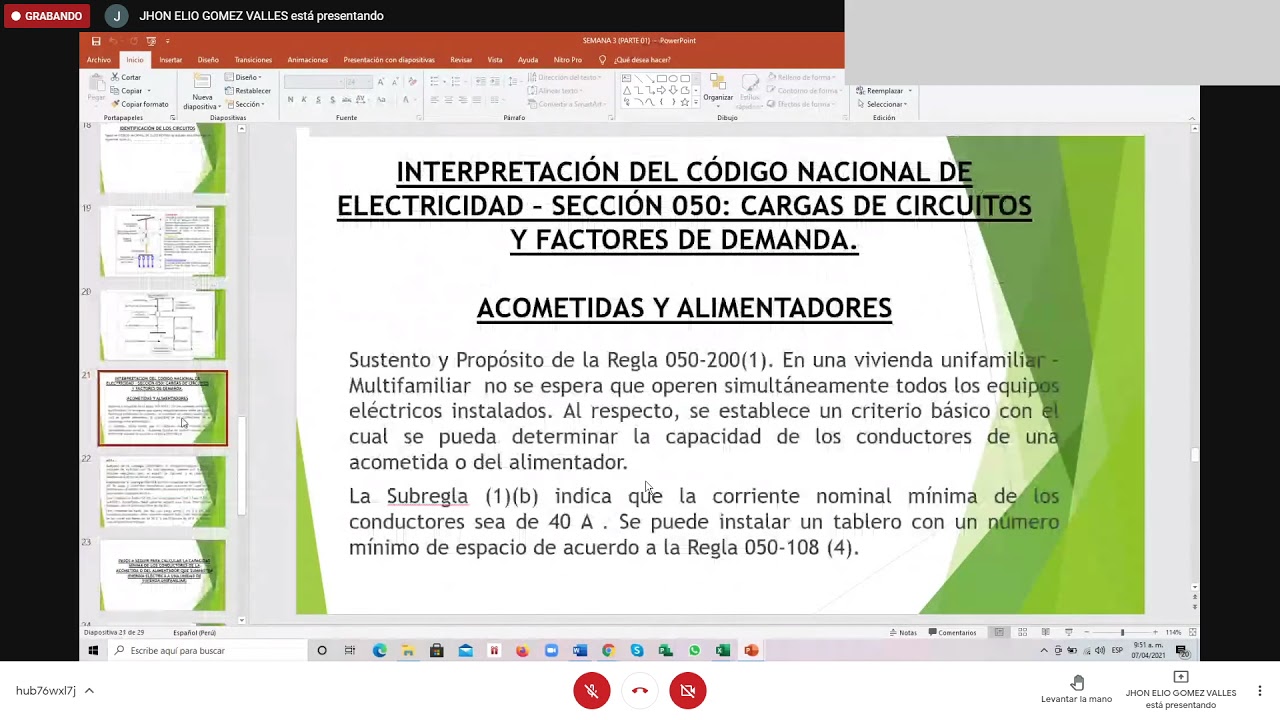The width and height of the screenshot is (1280, 720).
Task: Open Microsoft Edge from the taskbar
Action: 379,651
